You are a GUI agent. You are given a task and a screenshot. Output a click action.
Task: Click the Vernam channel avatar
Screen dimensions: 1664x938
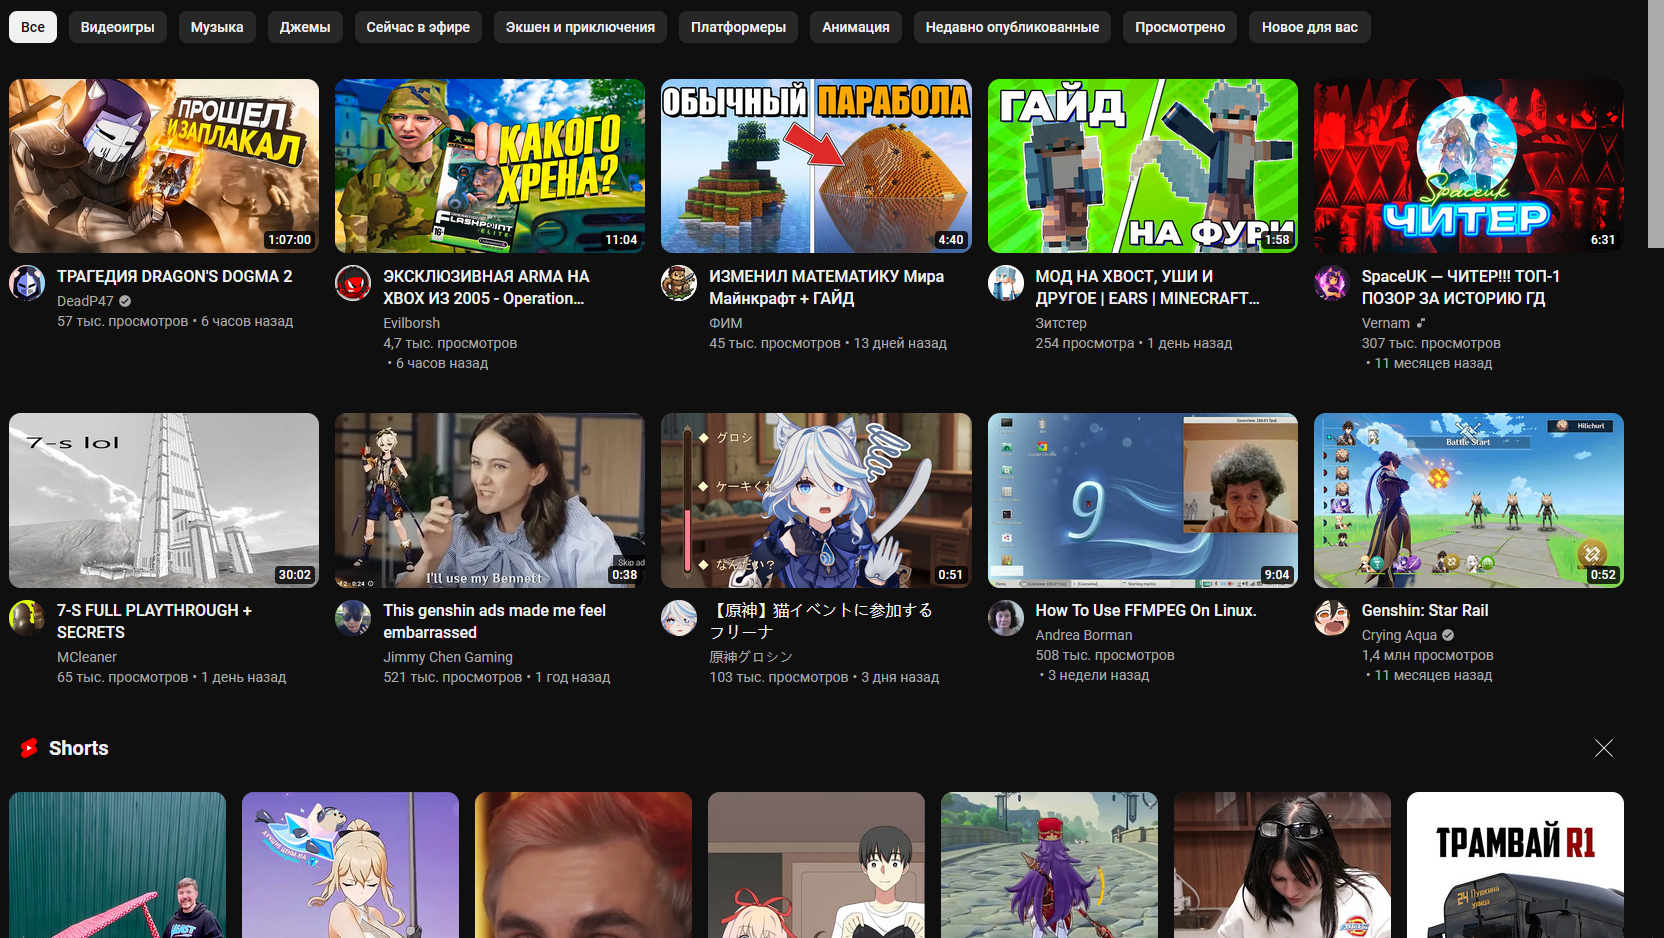click(1332, 283)
